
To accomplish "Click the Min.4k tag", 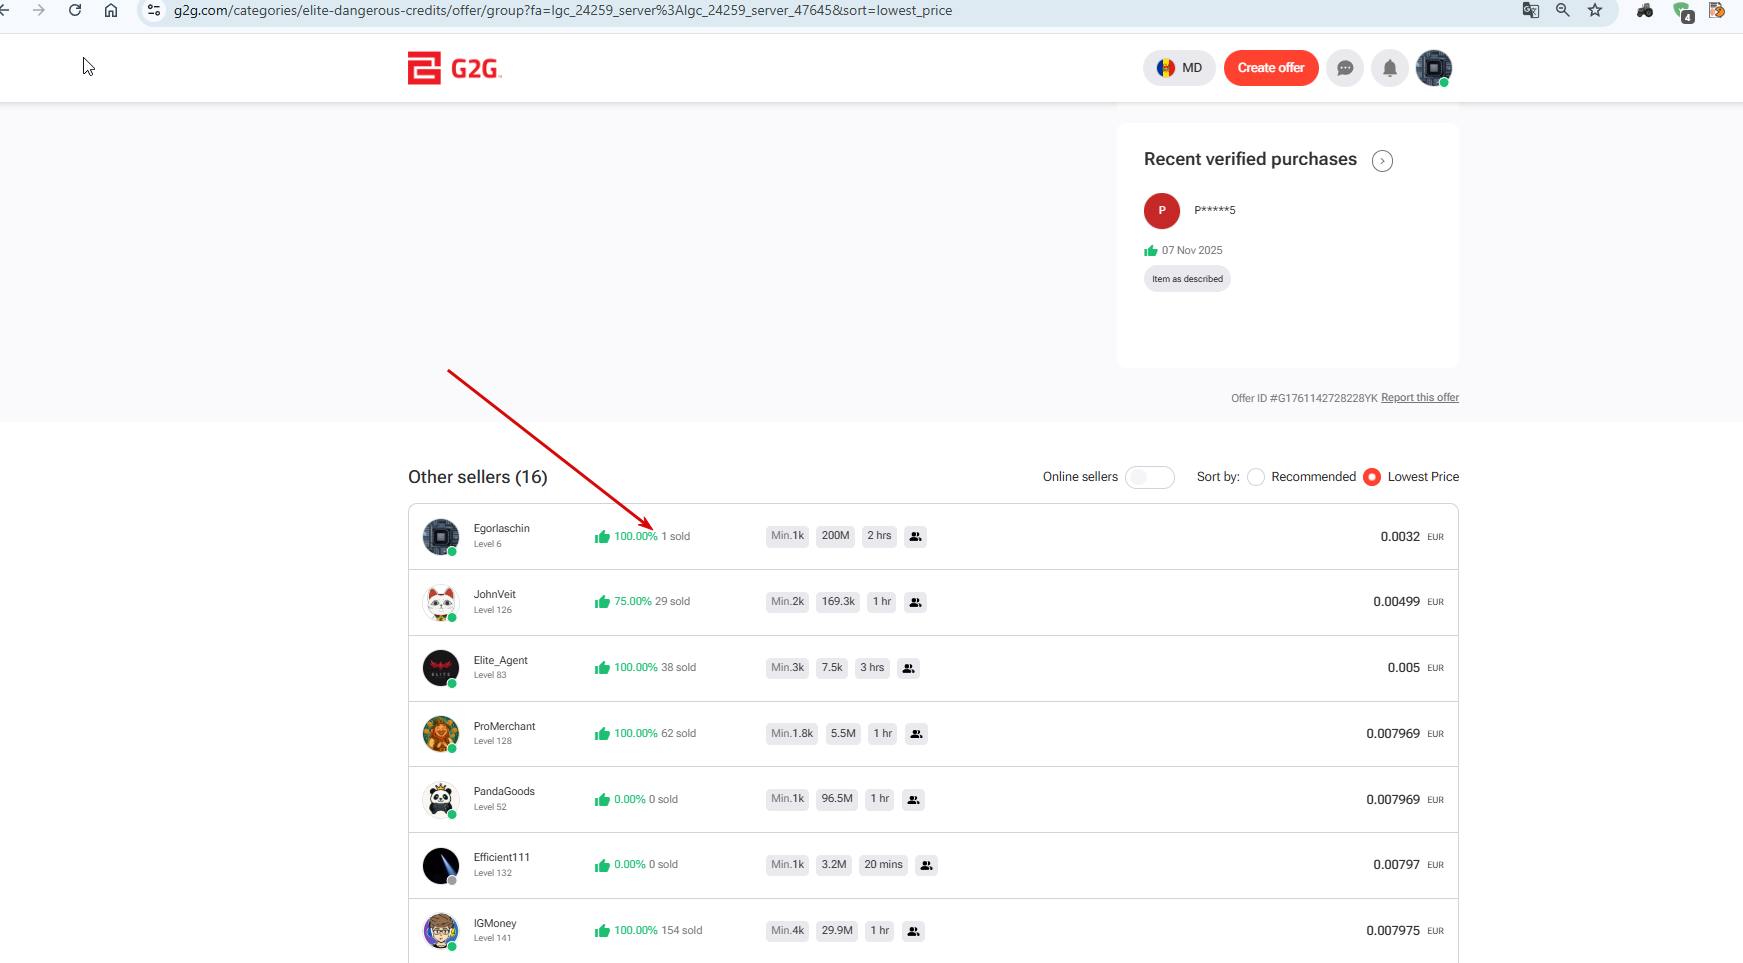I will point(787,931).
